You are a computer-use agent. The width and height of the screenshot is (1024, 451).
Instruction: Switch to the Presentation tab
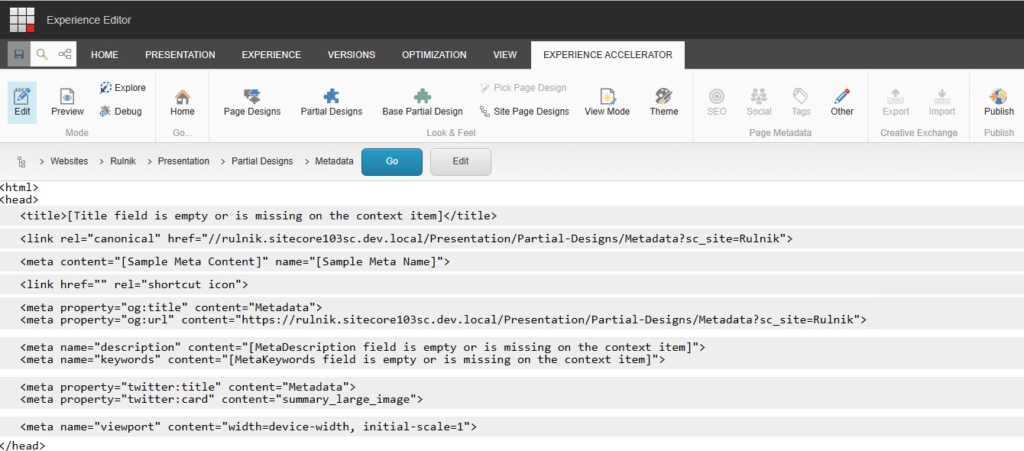point(180,55)
